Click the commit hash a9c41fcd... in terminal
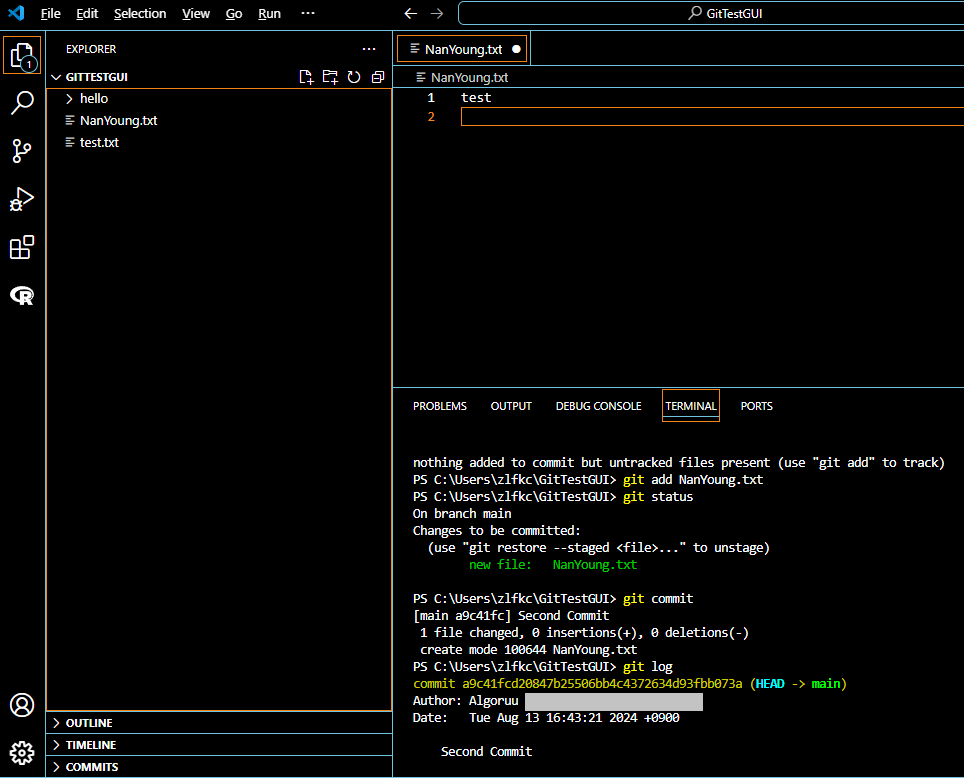 (x=602, y=684)
